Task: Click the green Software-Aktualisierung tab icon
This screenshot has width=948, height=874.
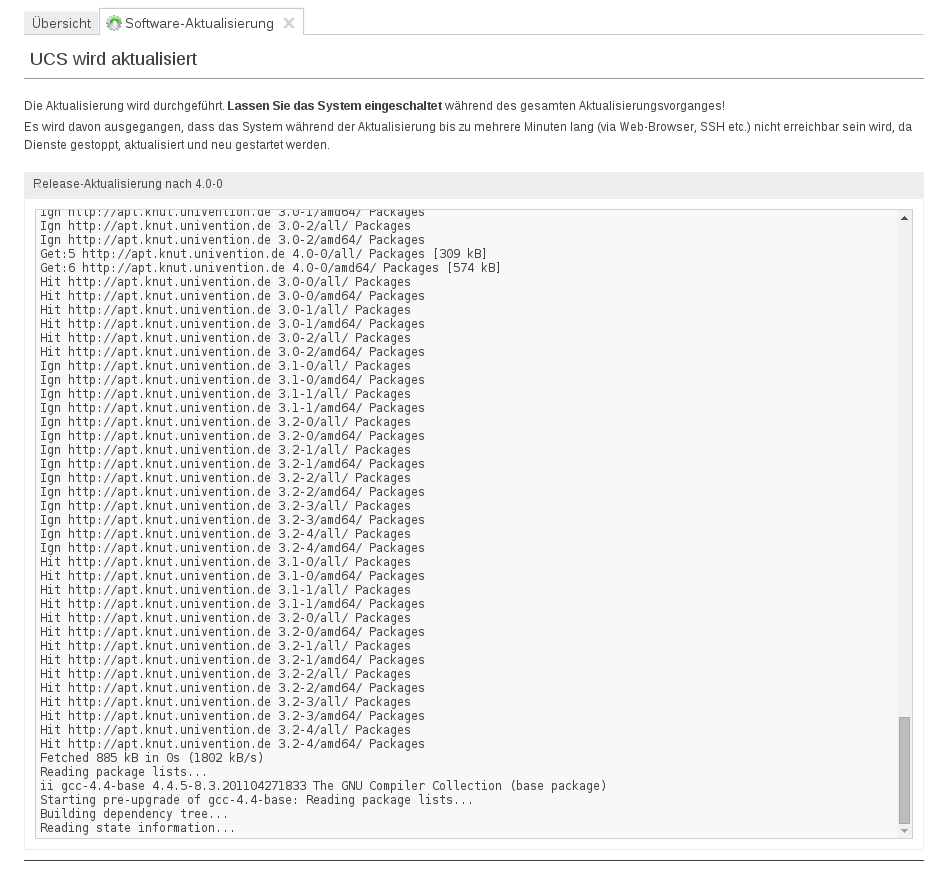Action: (x=114, y=23)
